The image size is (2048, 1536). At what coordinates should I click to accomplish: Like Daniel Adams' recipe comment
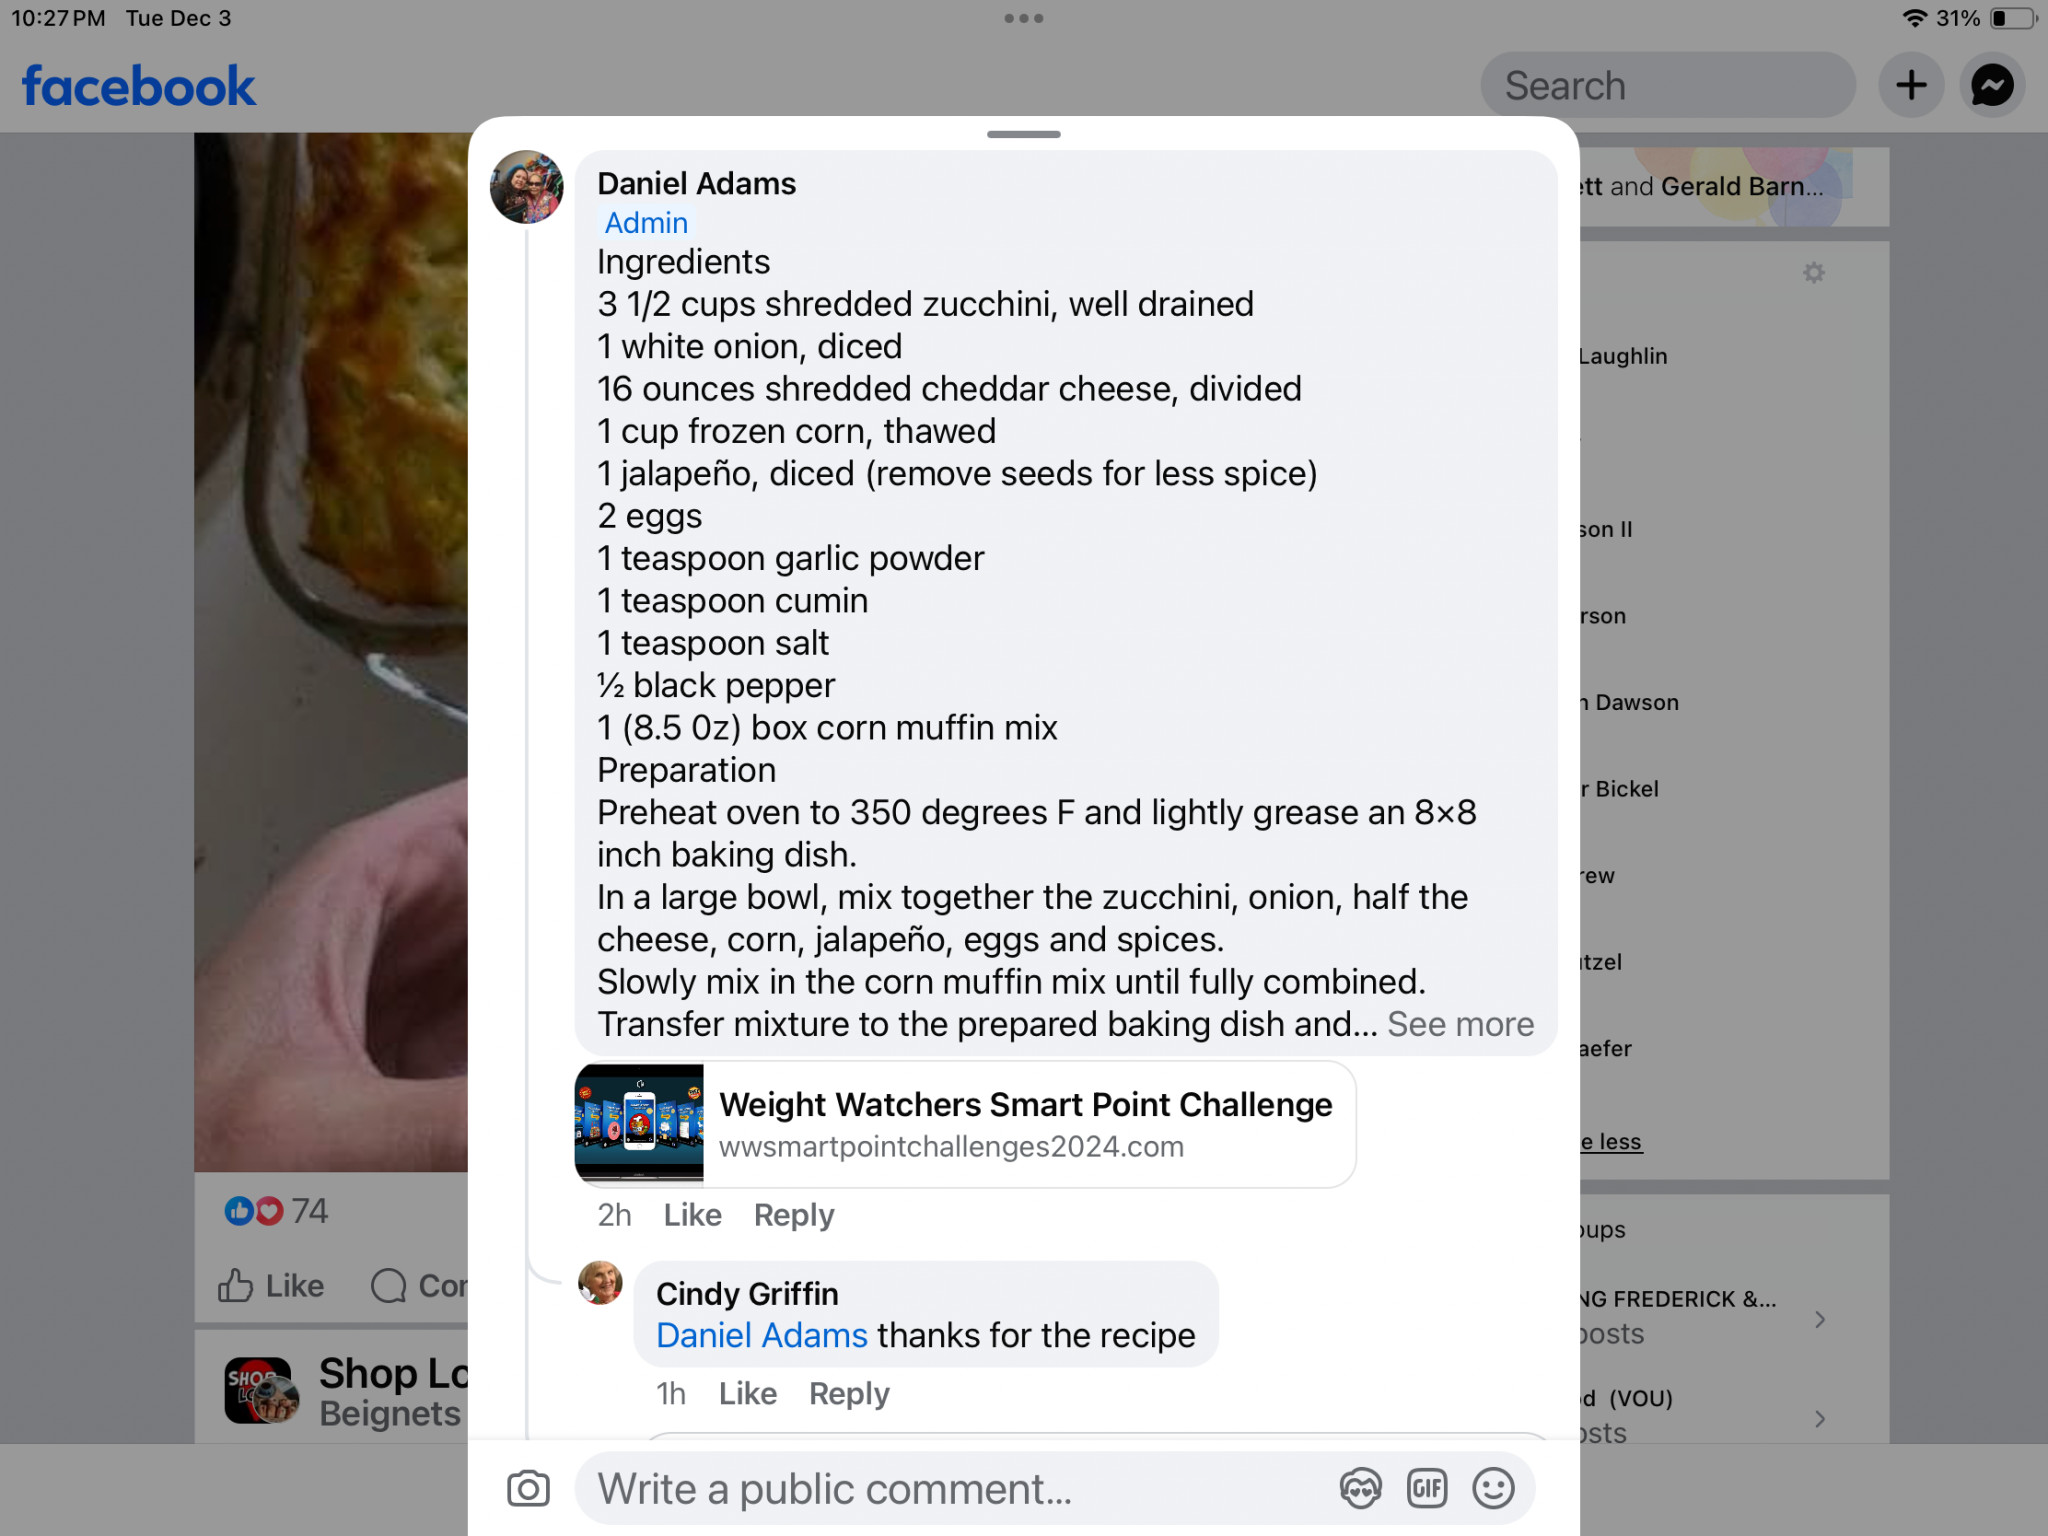[x=692, y=1215]
